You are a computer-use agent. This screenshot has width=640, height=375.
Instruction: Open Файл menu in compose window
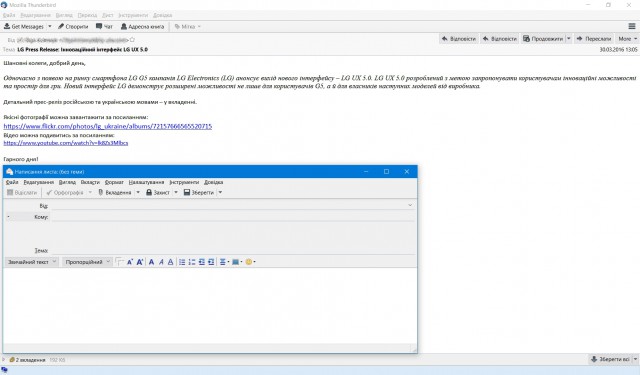pos(12,182)
